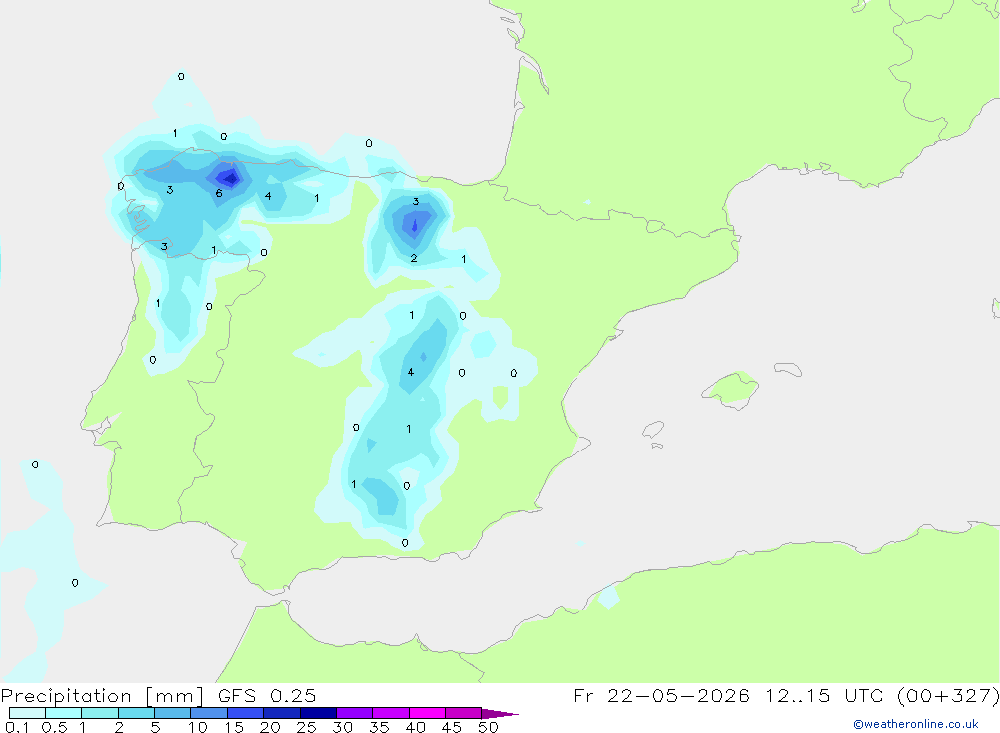Click the '40' legend scale label
The width and height of the screenshot is (1000, 733).
[415, 727]
